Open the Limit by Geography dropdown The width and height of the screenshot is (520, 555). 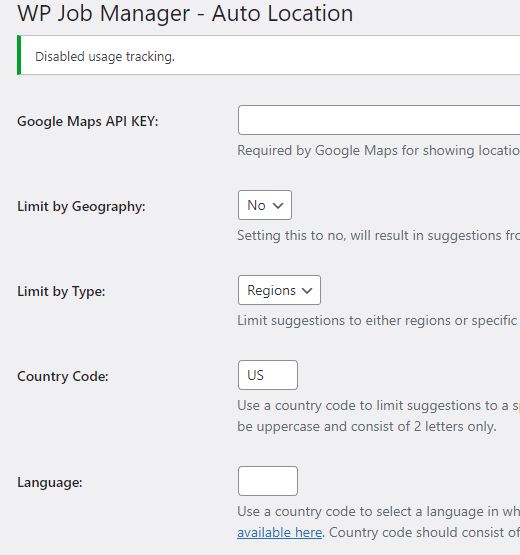coord(265,205)
